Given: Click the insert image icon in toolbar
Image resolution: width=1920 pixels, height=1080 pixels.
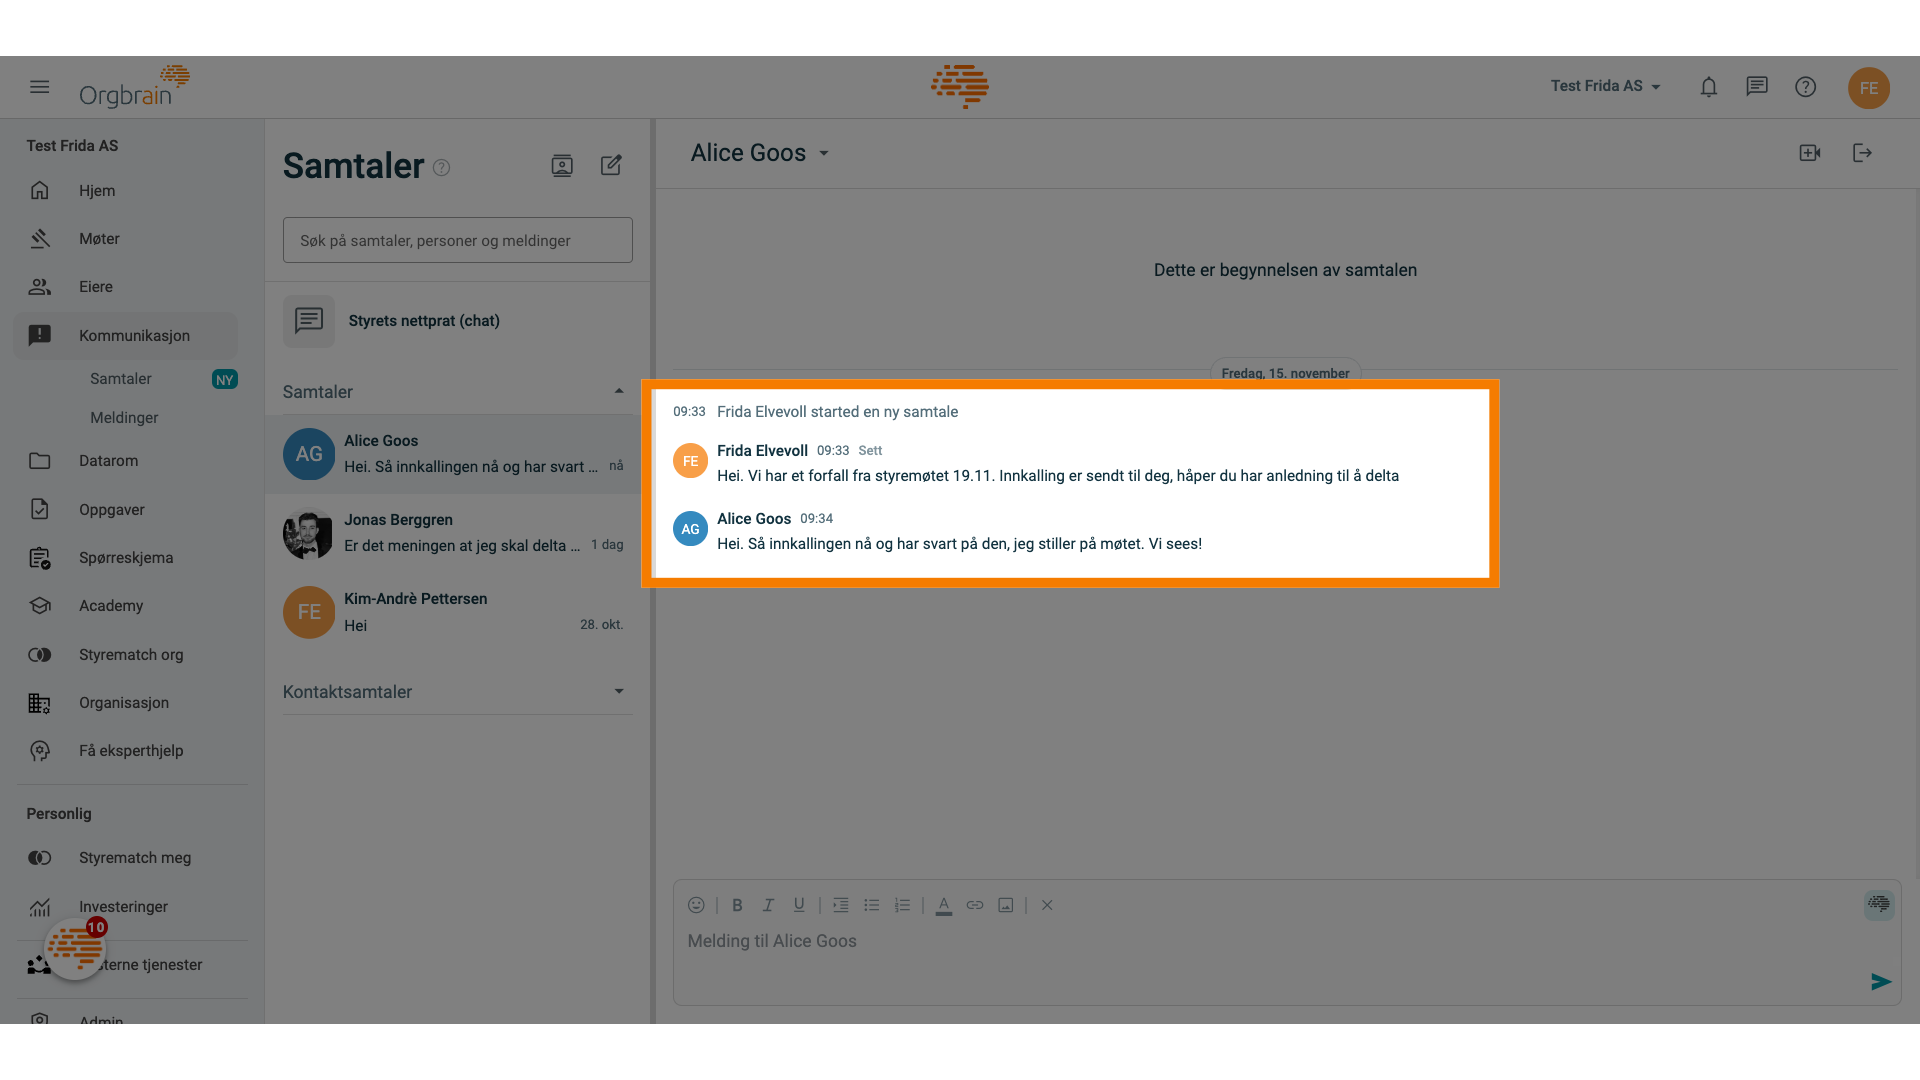Looking at the screenshot, I should click(x=1004, y=905).
